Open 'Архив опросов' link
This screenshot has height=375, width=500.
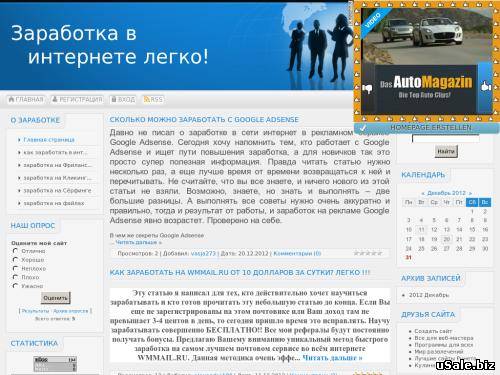click(x=71, y=311)
